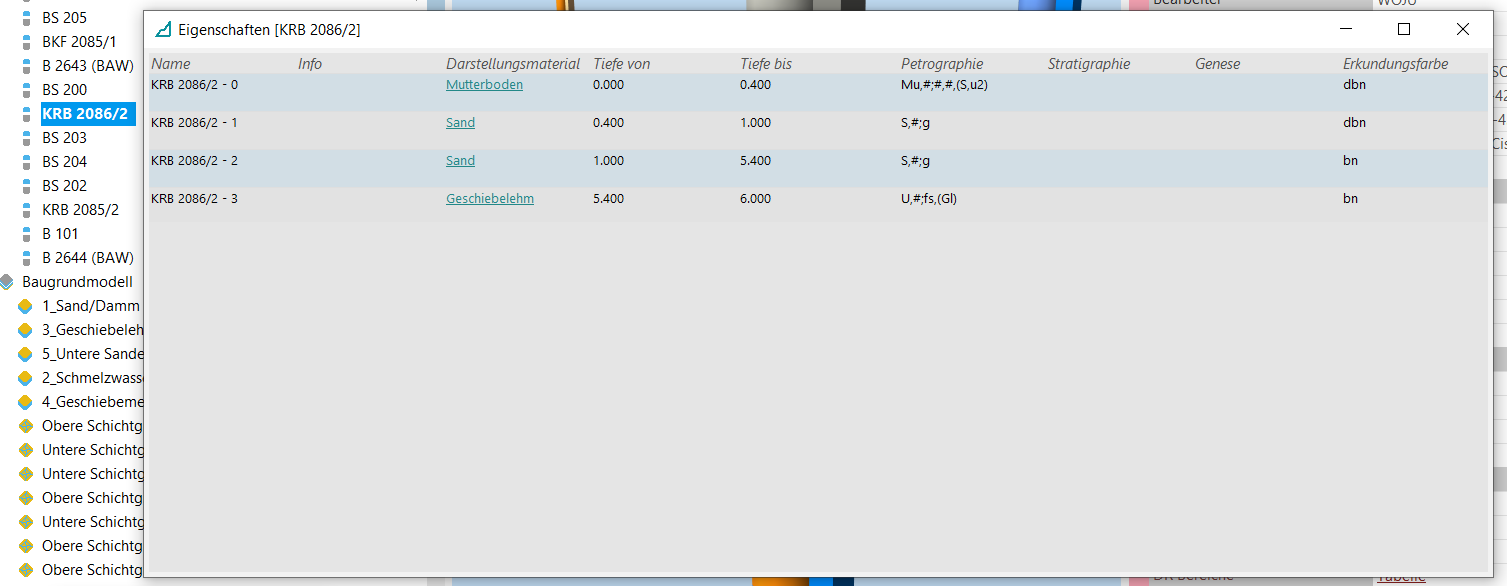Click the icon beside 3_Geschiebelehm layer
The width and height of the screenshot is (1507, 586).
click(x=26, y=330)
